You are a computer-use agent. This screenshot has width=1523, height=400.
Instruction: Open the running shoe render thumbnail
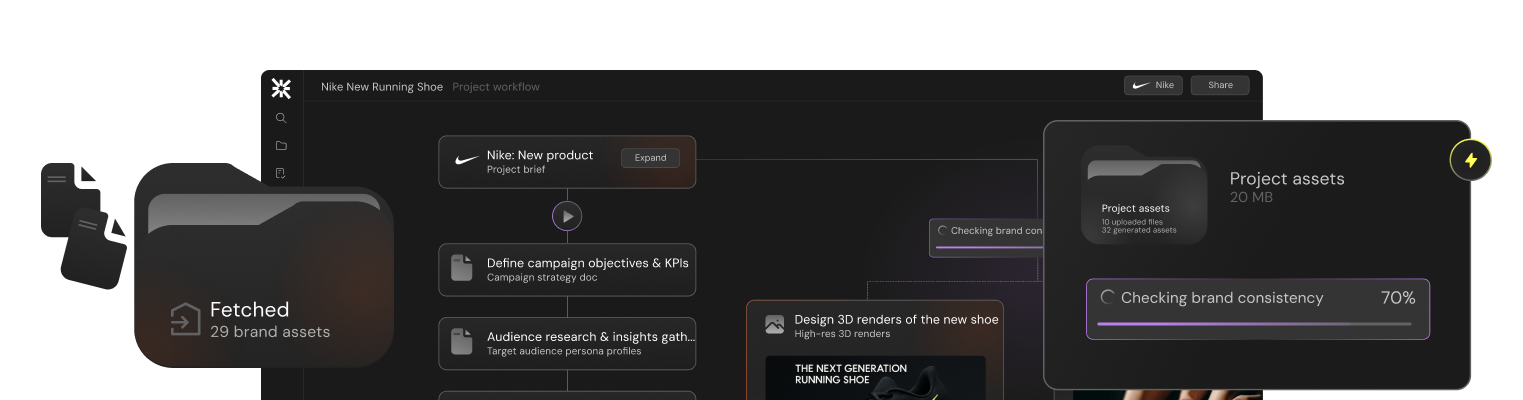(875, 378)
